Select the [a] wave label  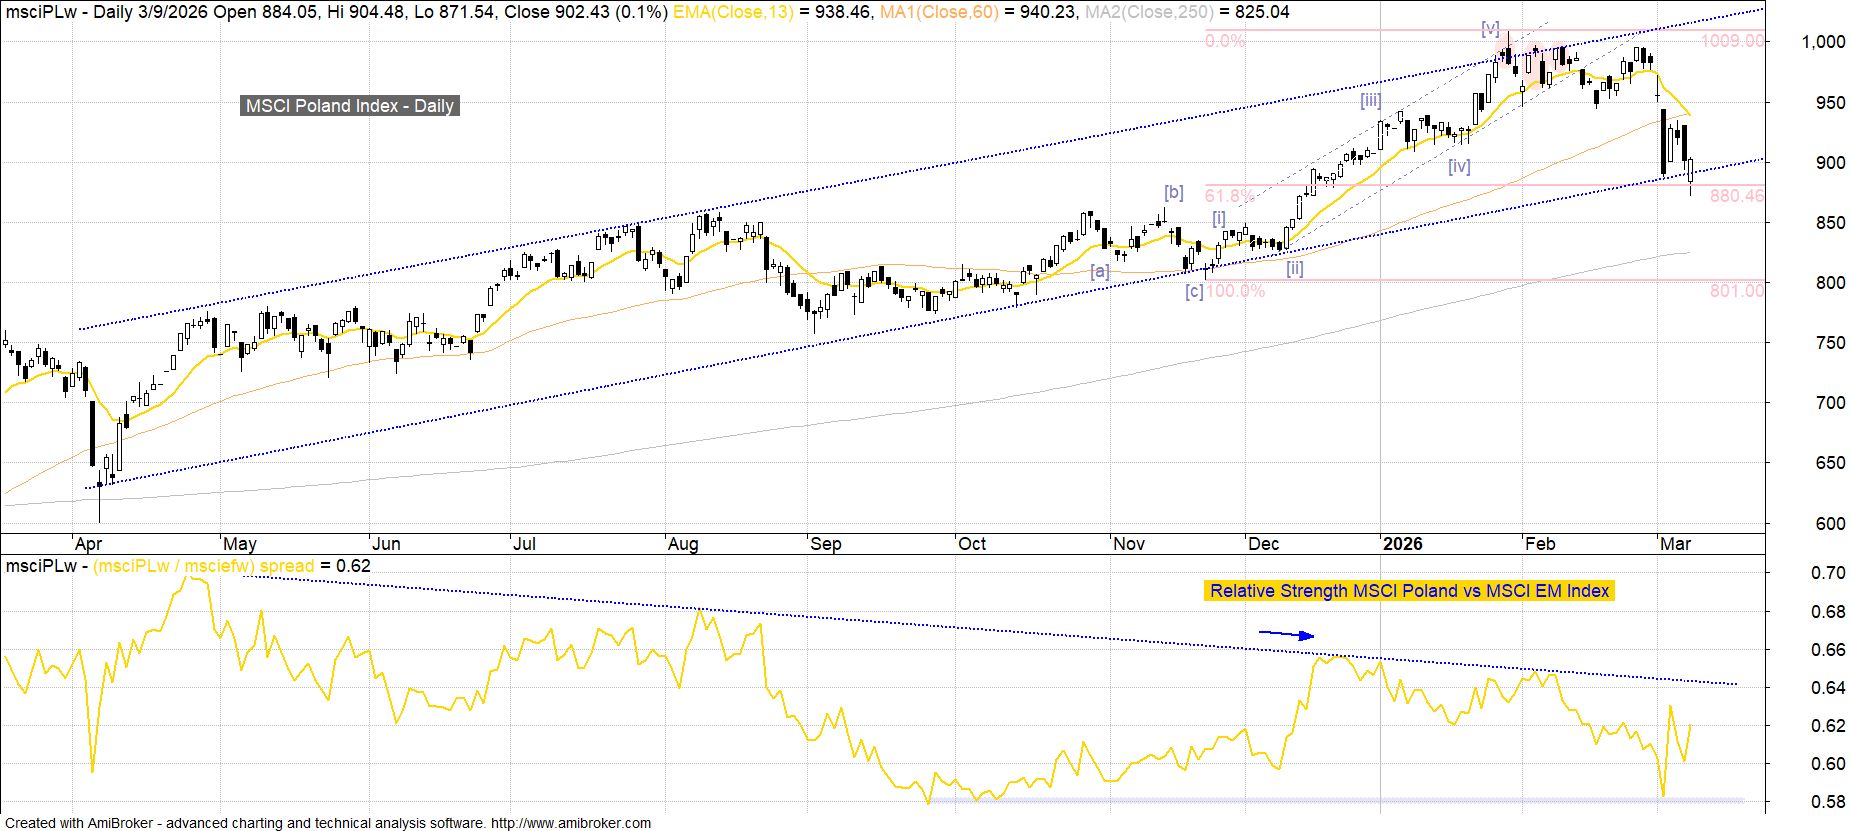tap(1100, 271)
